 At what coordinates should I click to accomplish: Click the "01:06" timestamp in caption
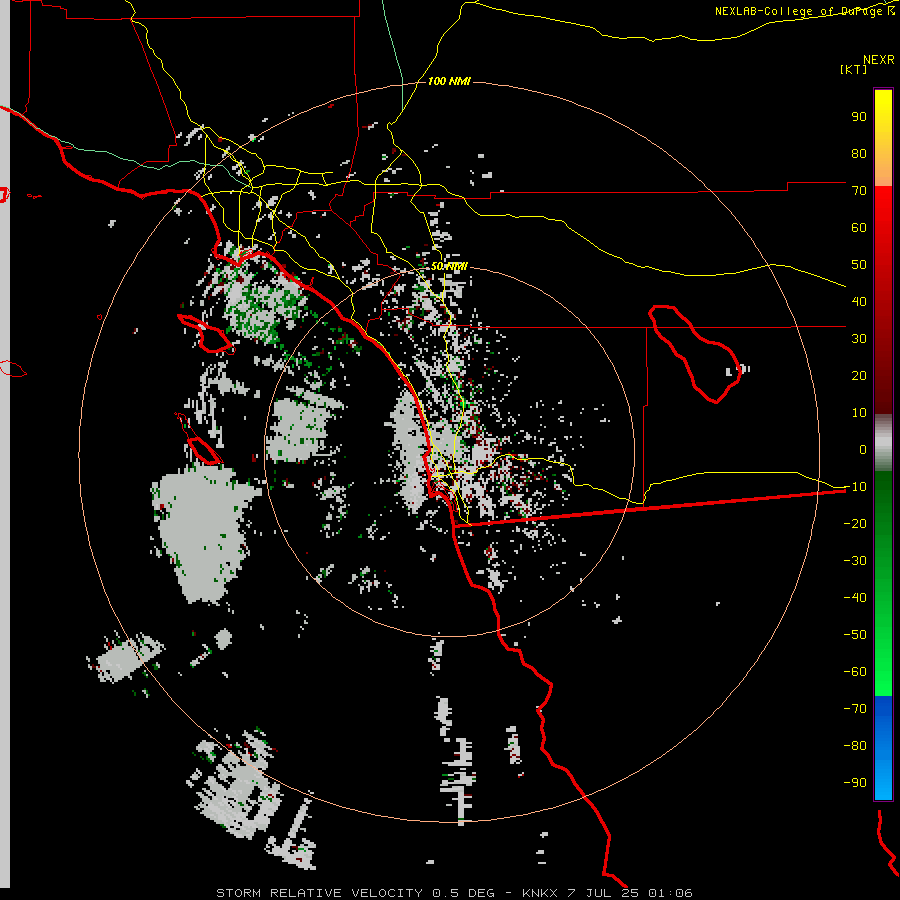coord(670,893)
